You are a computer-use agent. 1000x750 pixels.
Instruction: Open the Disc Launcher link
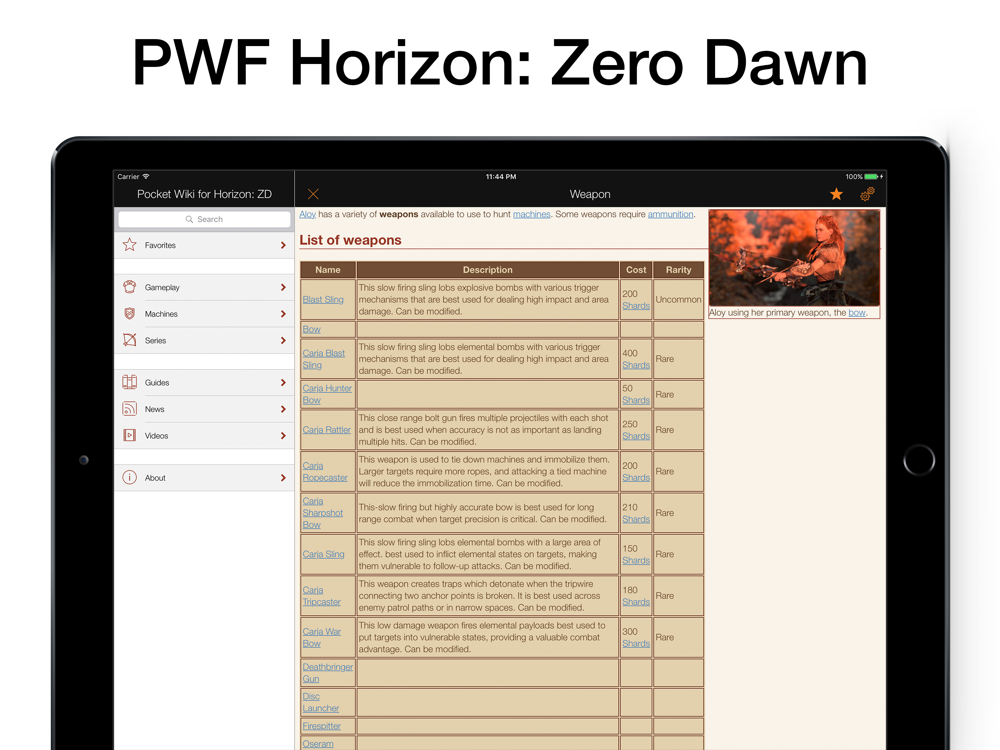[x=320, y=702]
